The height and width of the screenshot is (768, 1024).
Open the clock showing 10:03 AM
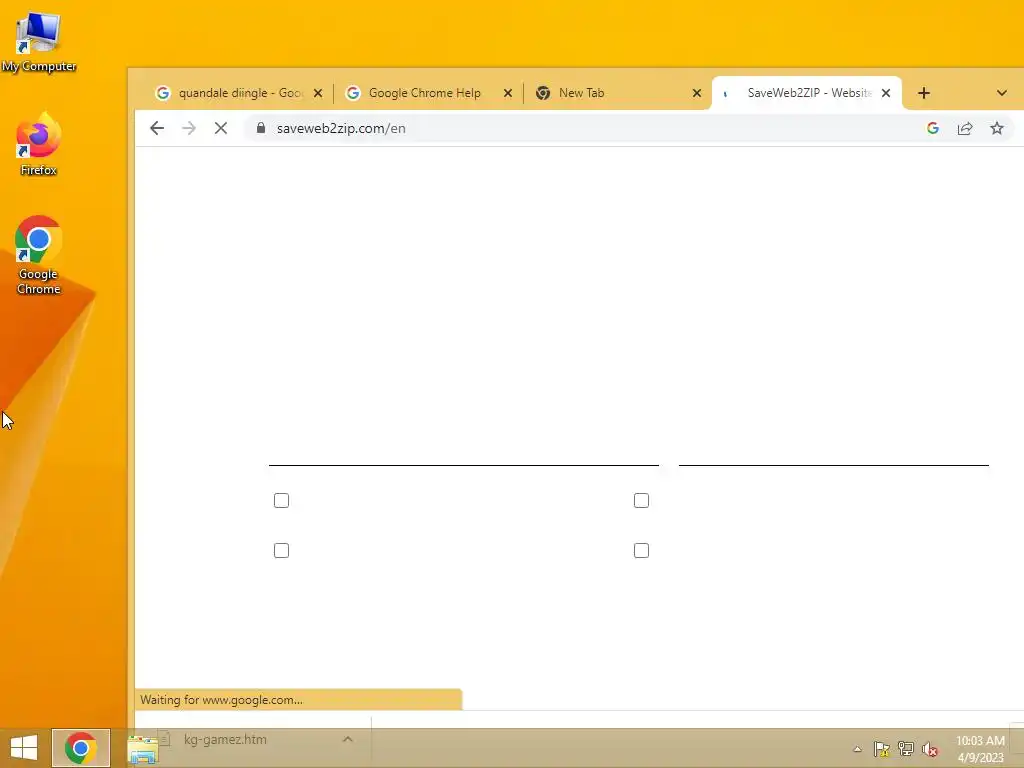pyautogui.click(x=980, y=748)
